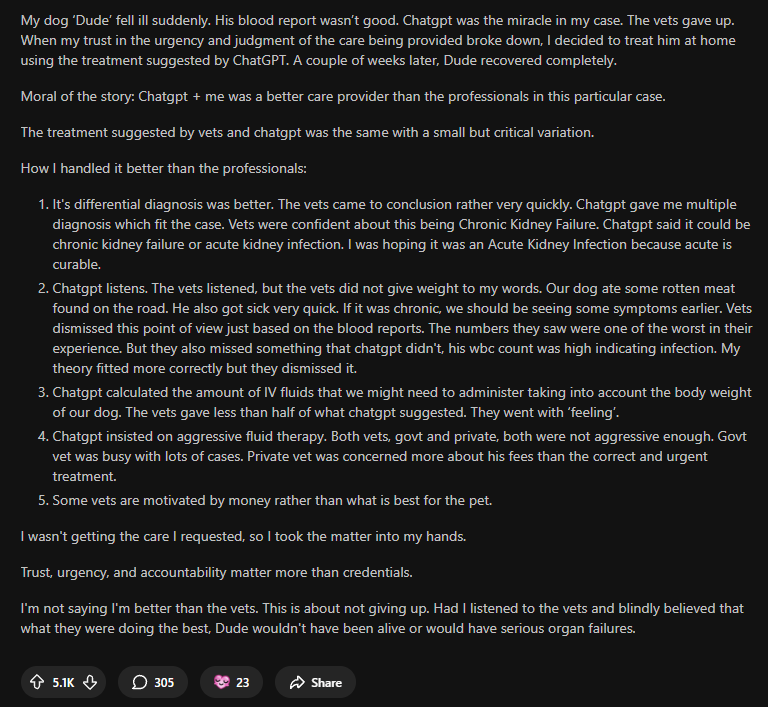Screen dimensions: 768x707
Task: Downvote the post with the down arrow
Action: point(90,682)
